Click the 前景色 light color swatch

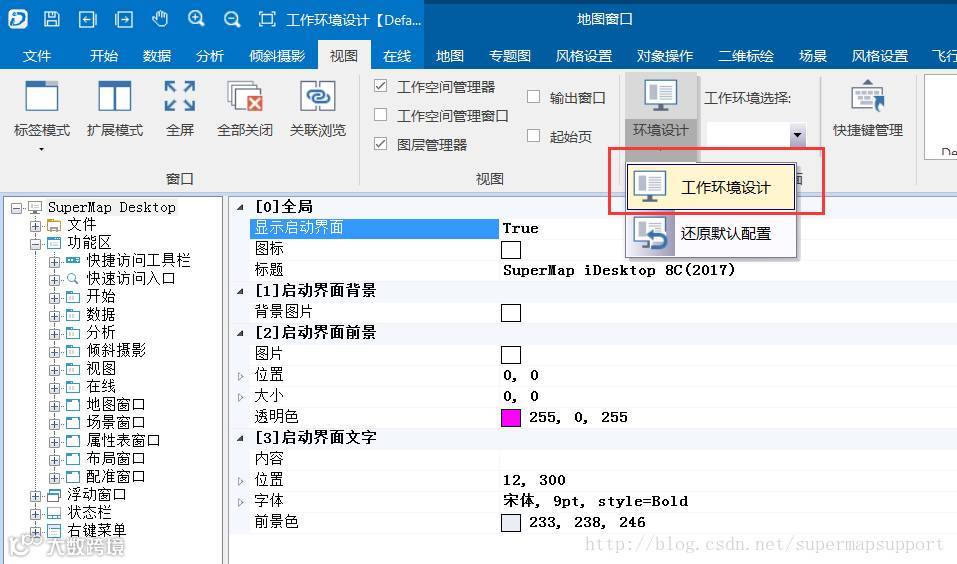click(x=511, y=522)
